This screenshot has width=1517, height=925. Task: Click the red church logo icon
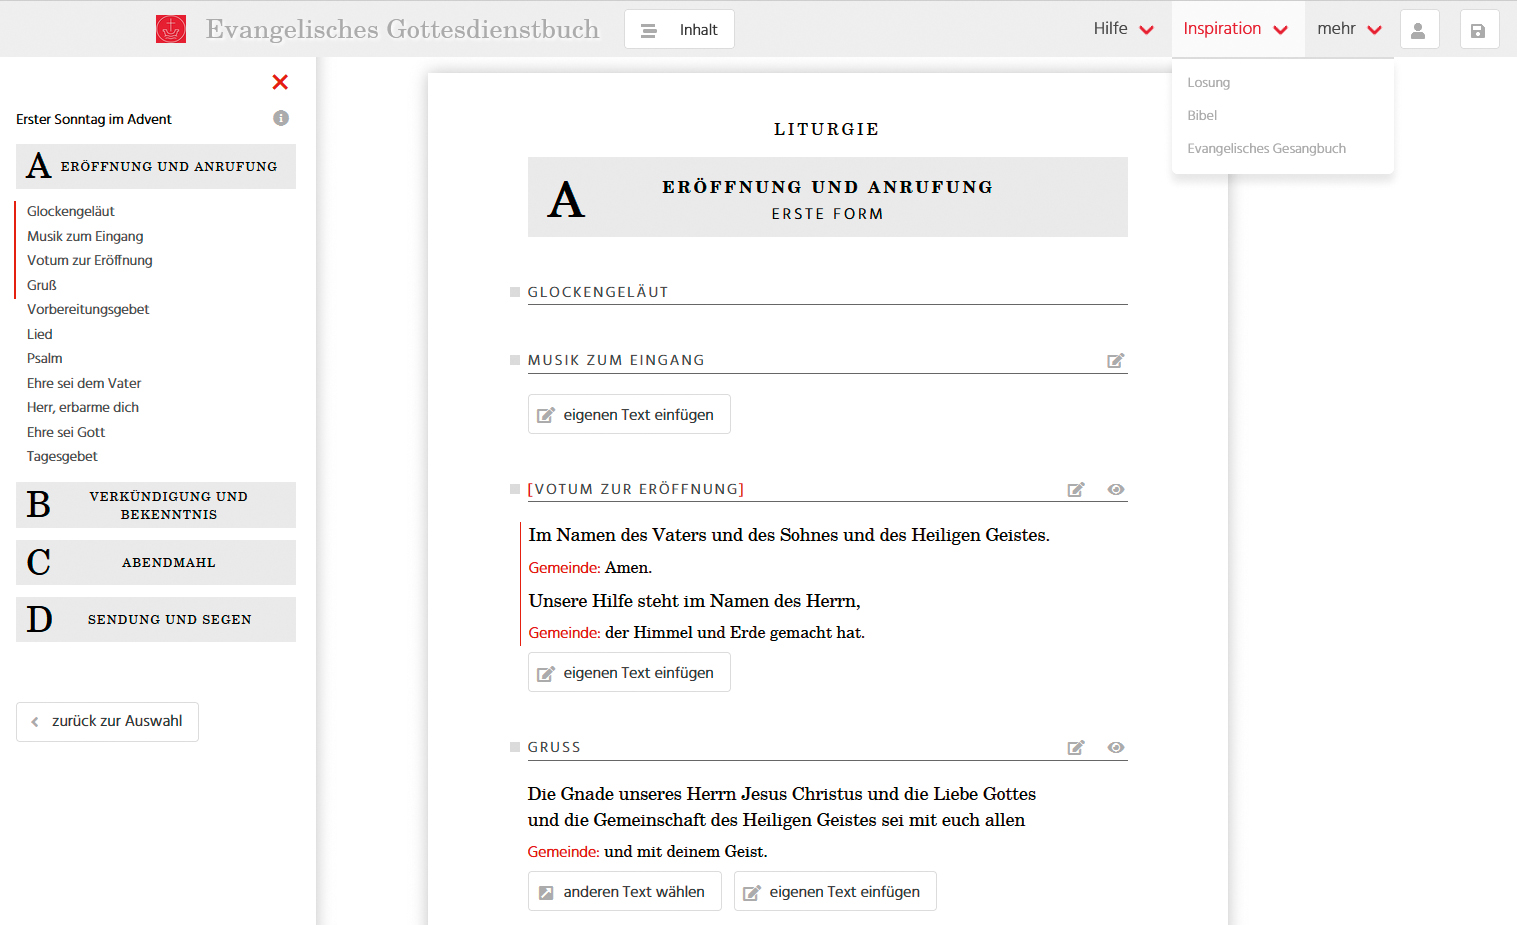171,29
